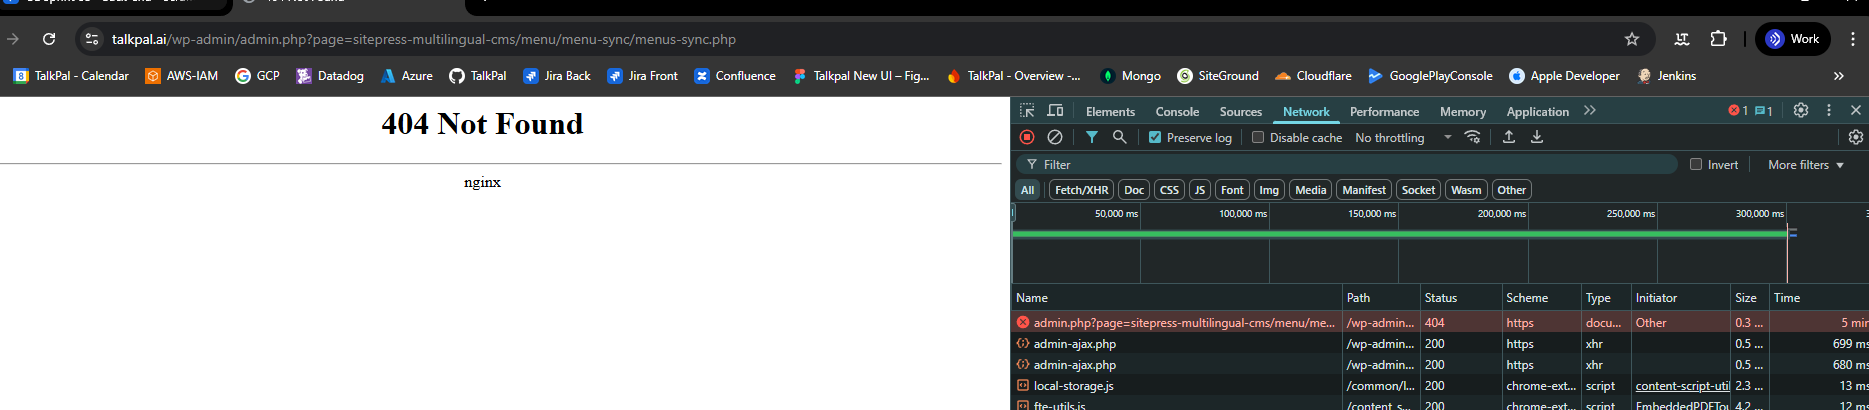Open network search magnifier
The width and height of the screenshot is (1869, 410).
[x=1120, y=137]
